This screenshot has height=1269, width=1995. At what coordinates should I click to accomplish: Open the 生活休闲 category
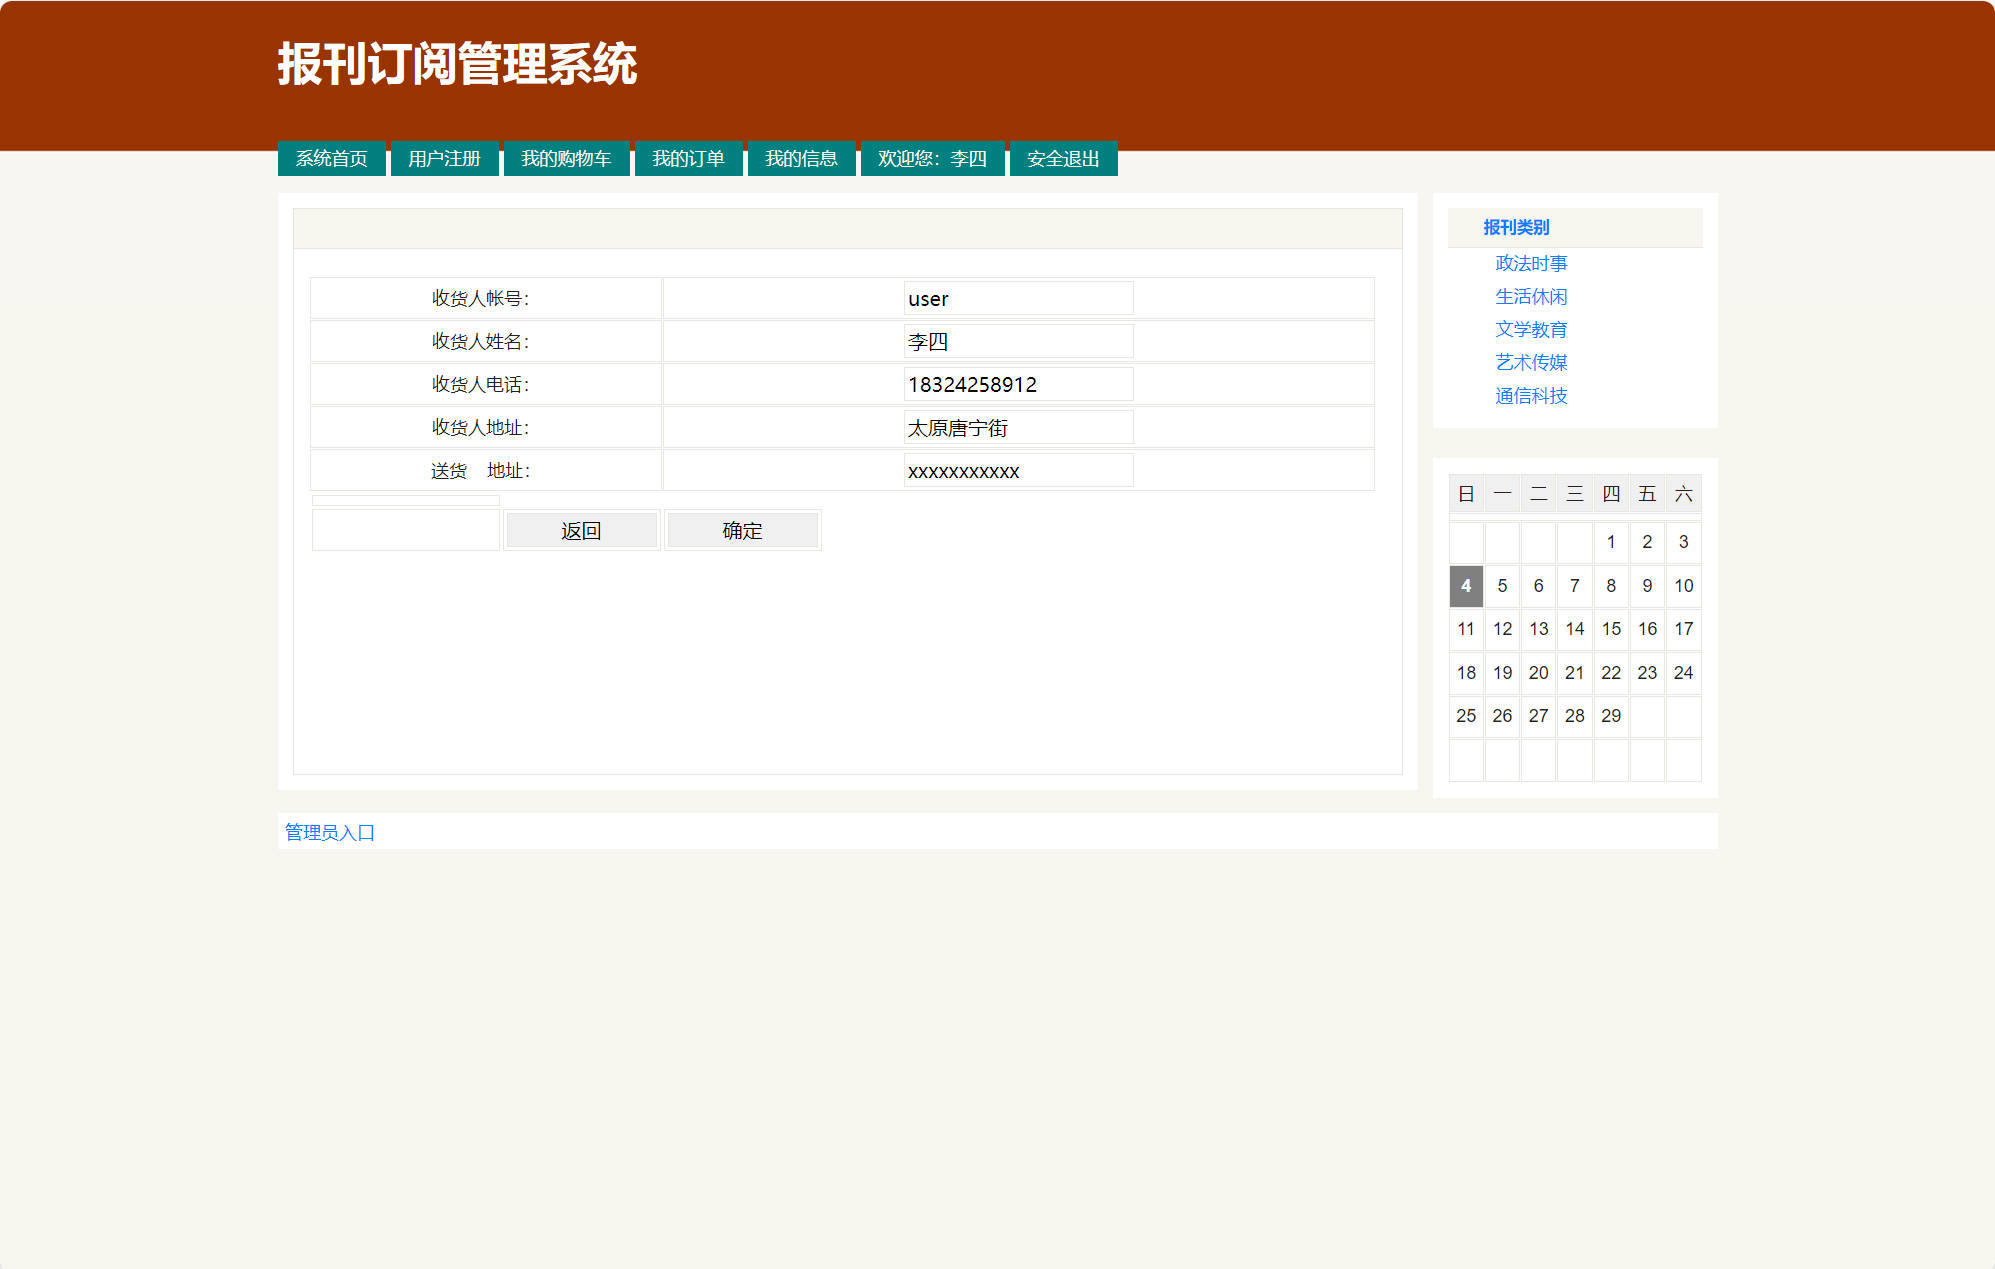click(x=1530, y=296)
